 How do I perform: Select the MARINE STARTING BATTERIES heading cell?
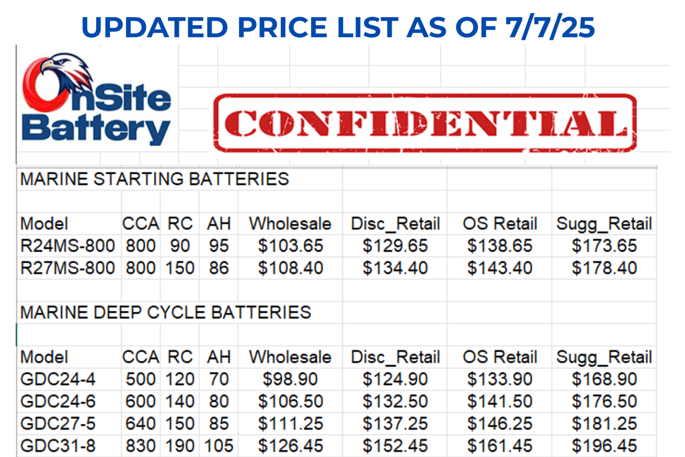click(x=155, y=179)
